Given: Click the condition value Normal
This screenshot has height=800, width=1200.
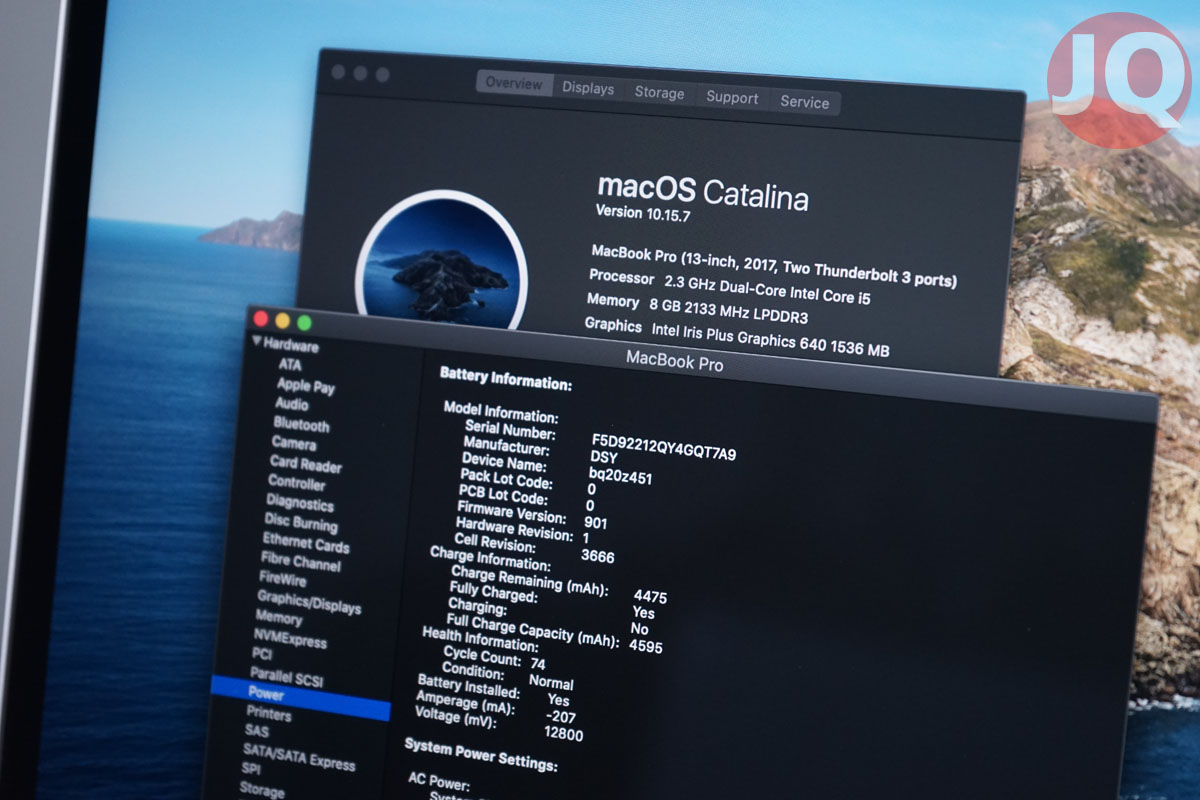Looking at the screenshot, I should (550, 683).
